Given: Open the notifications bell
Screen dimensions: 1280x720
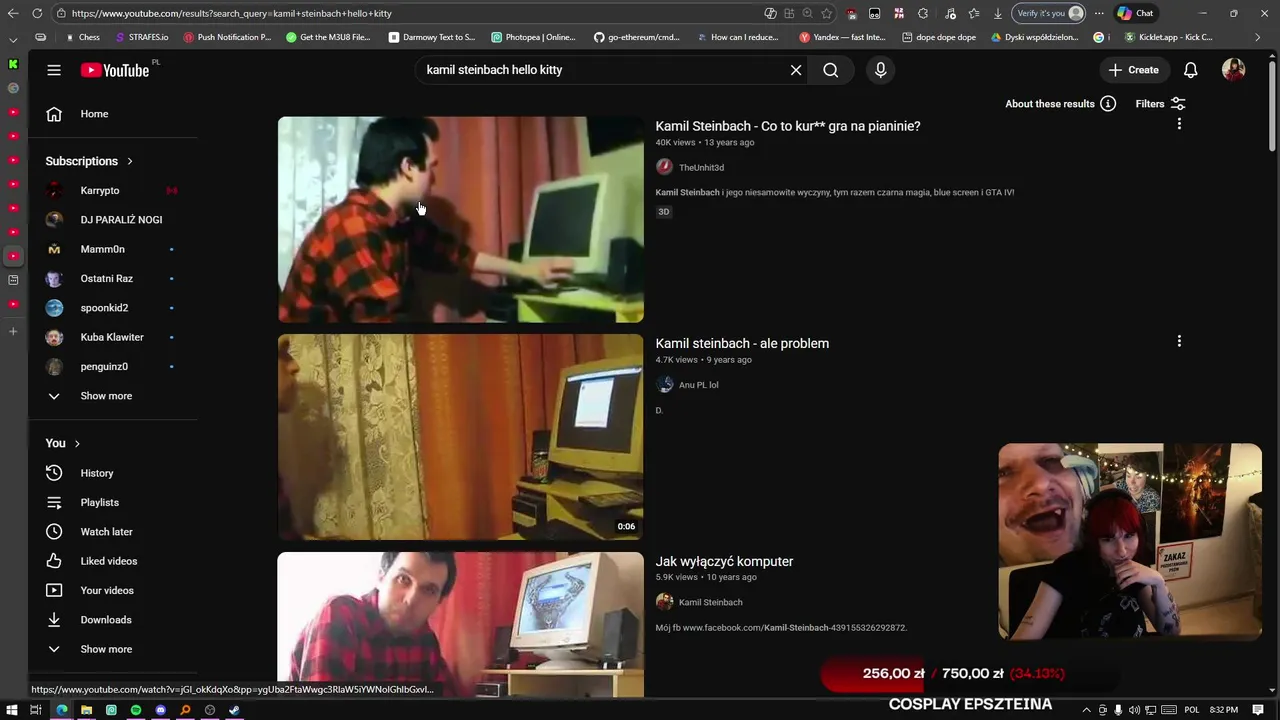Looking at the screenshot, I should 1191,70.
